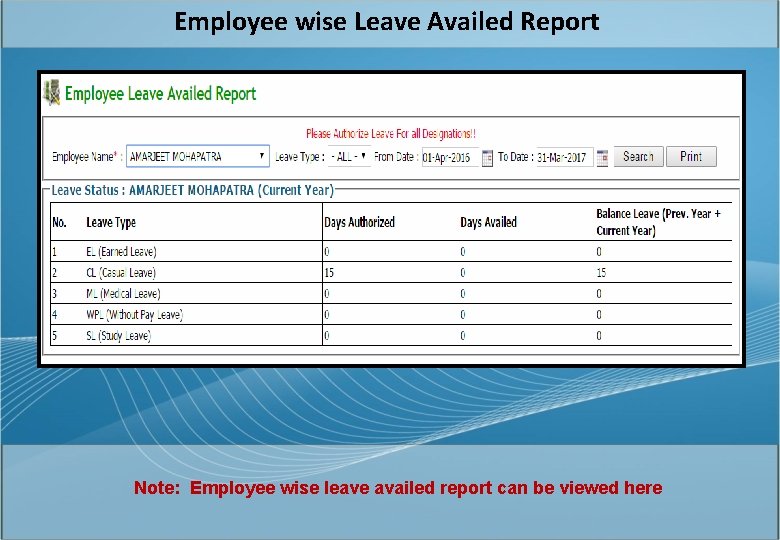Click the Employee Leave Availed Report logo icon
This screenshot has width=780, height=540.
coord(52,92)
